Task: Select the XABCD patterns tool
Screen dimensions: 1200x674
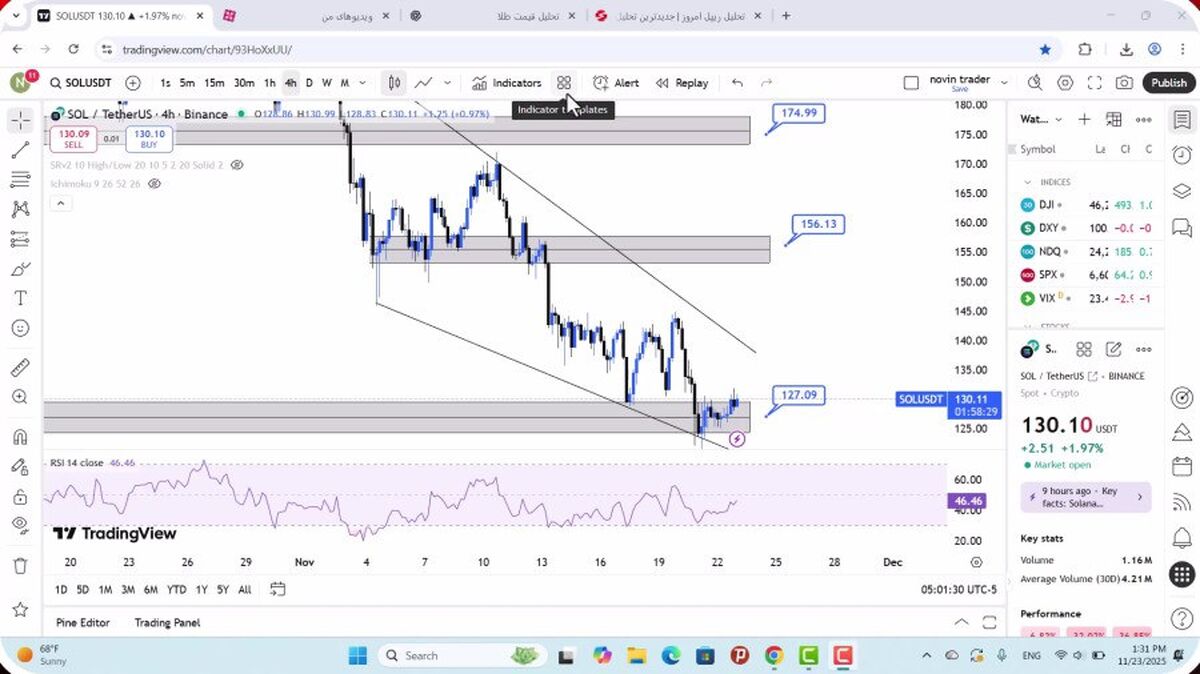Action: [x=20, y=210]
